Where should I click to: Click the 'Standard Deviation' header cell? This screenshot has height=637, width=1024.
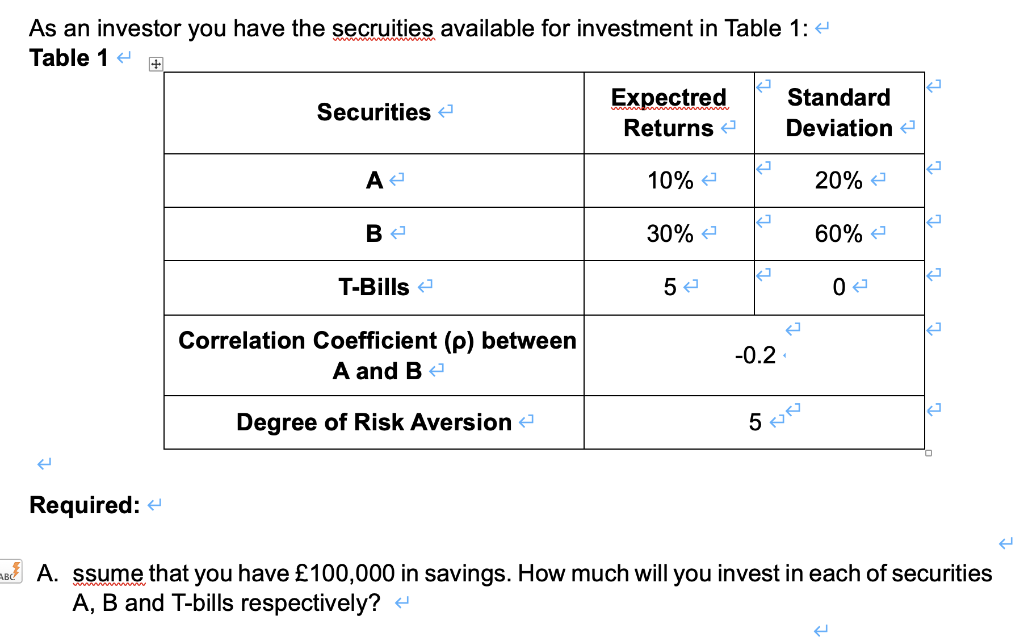pos(839,112)
